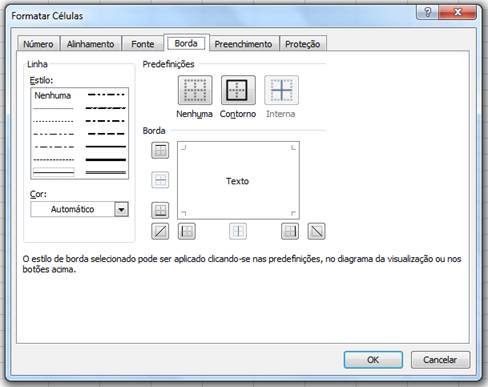Click the Cancelar button
This screenshot has width=488, height=387.
point(440,360)
